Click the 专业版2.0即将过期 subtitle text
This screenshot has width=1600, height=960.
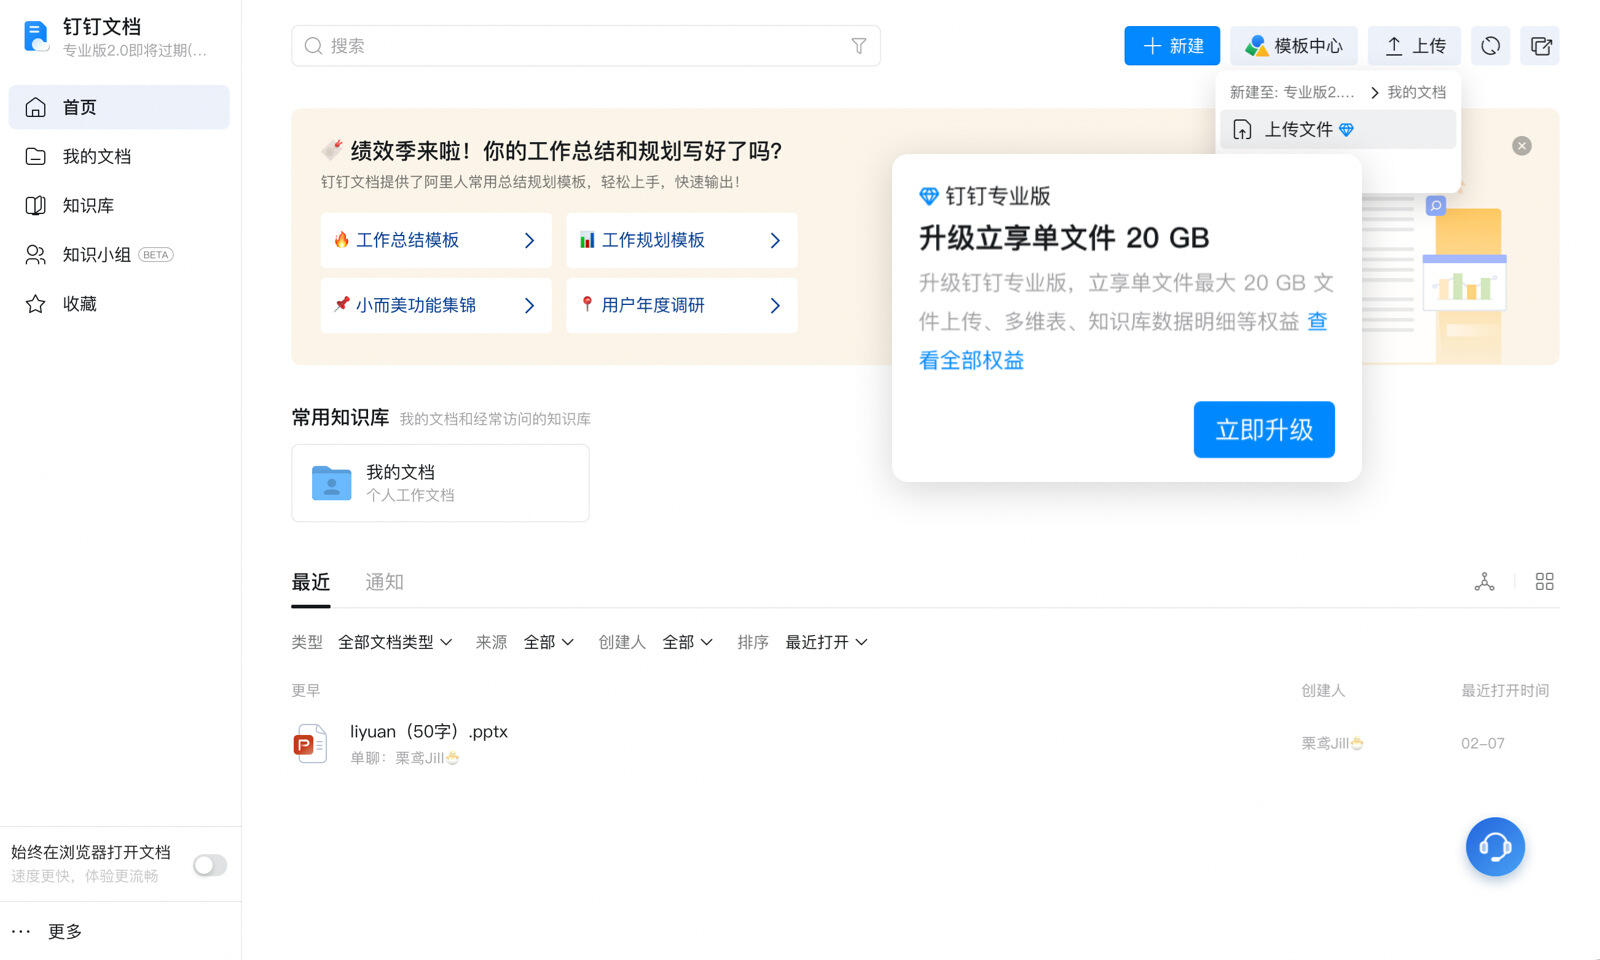[x=135, y=50]
